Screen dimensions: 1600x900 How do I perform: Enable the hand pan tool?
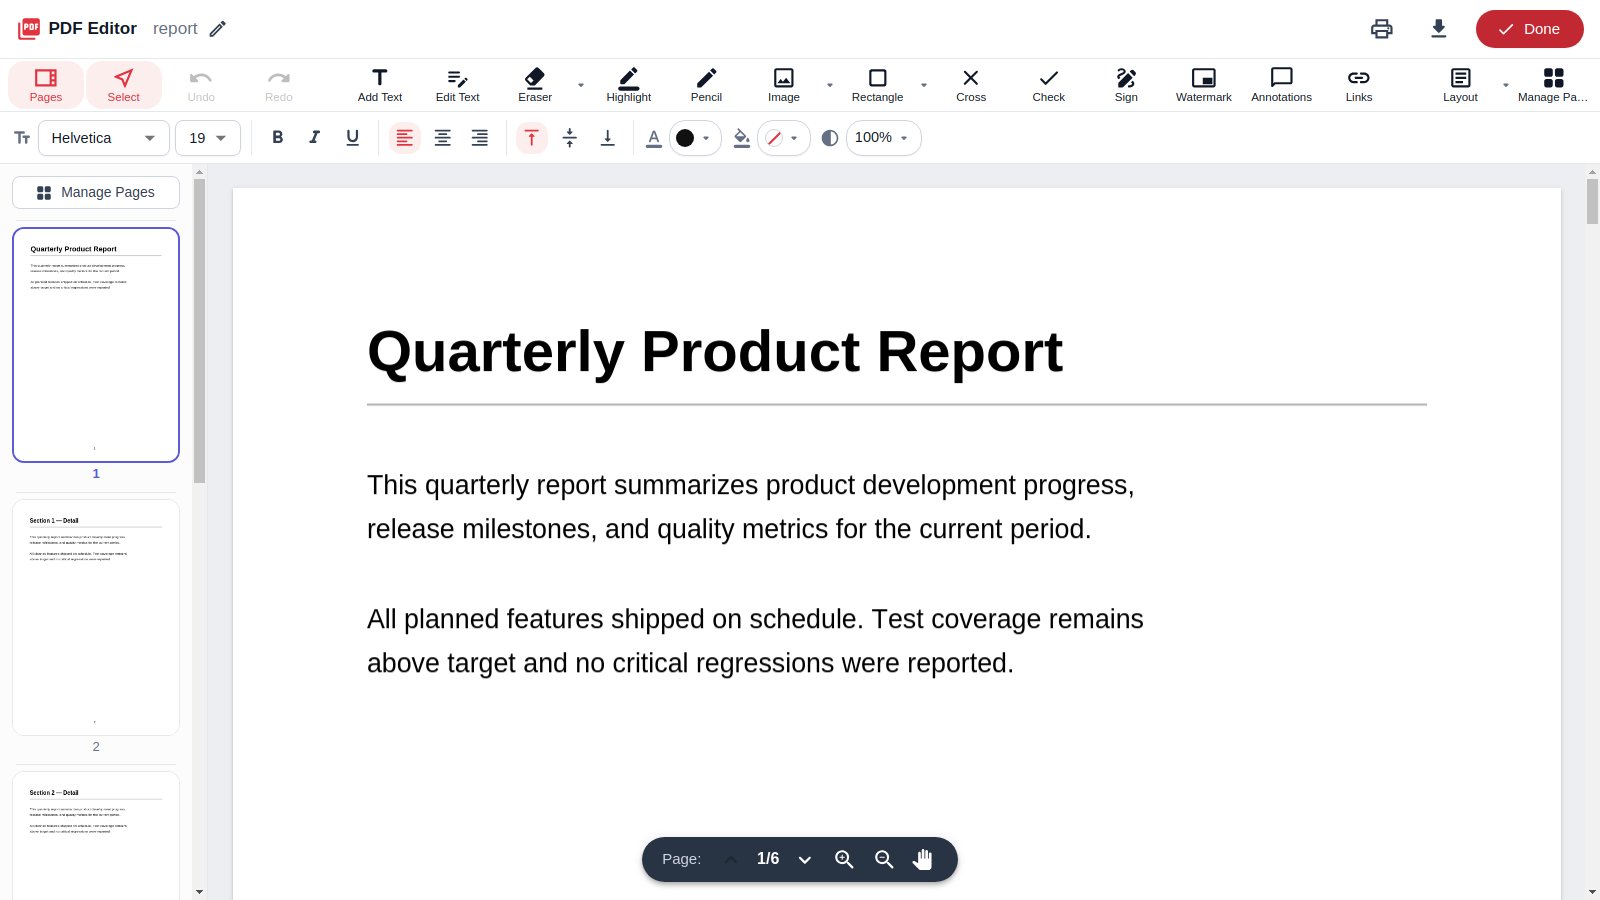(923, 859)
